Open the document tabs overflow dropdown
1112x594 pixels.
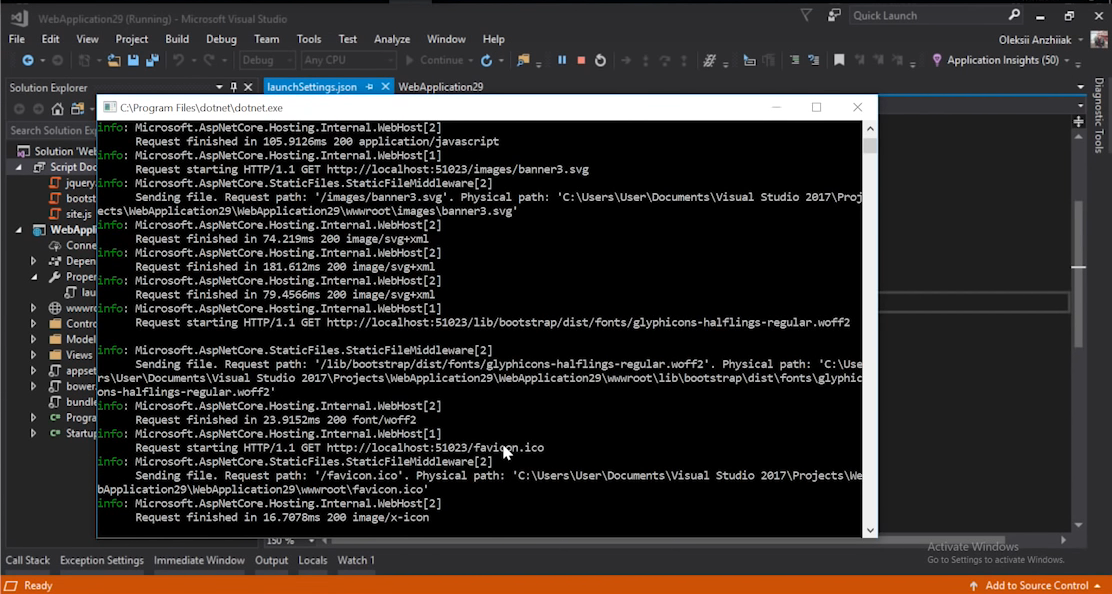1080,87
